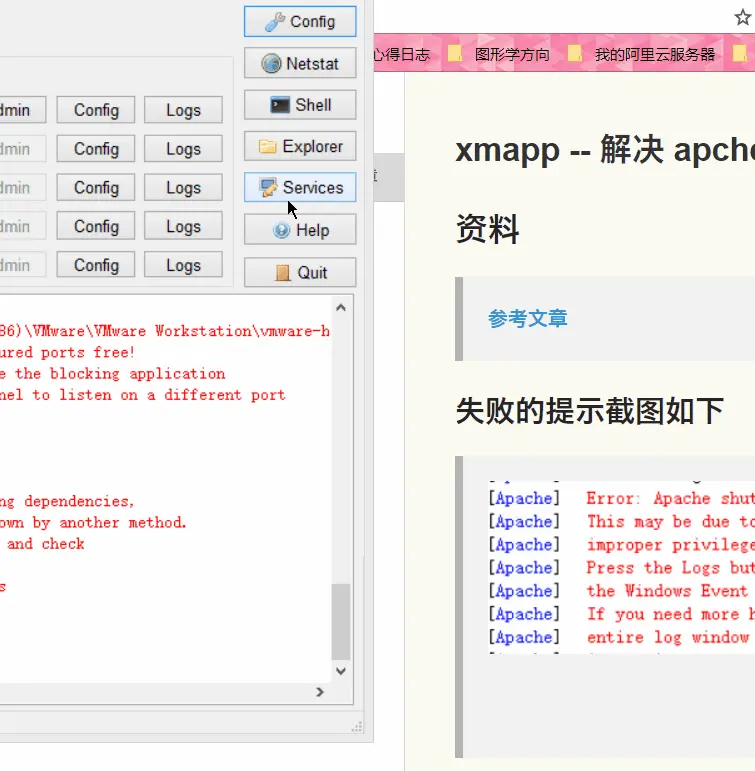Click the 资料 heading in article
755x771 pixels.
click(x=487, y=229)
